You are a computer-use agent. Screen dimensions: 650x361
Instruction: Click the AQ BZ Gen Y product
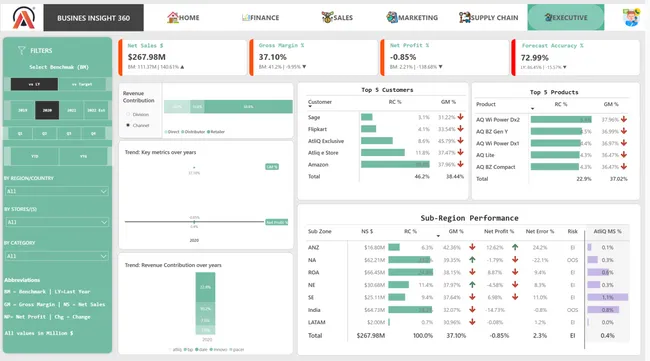[492, 131]
